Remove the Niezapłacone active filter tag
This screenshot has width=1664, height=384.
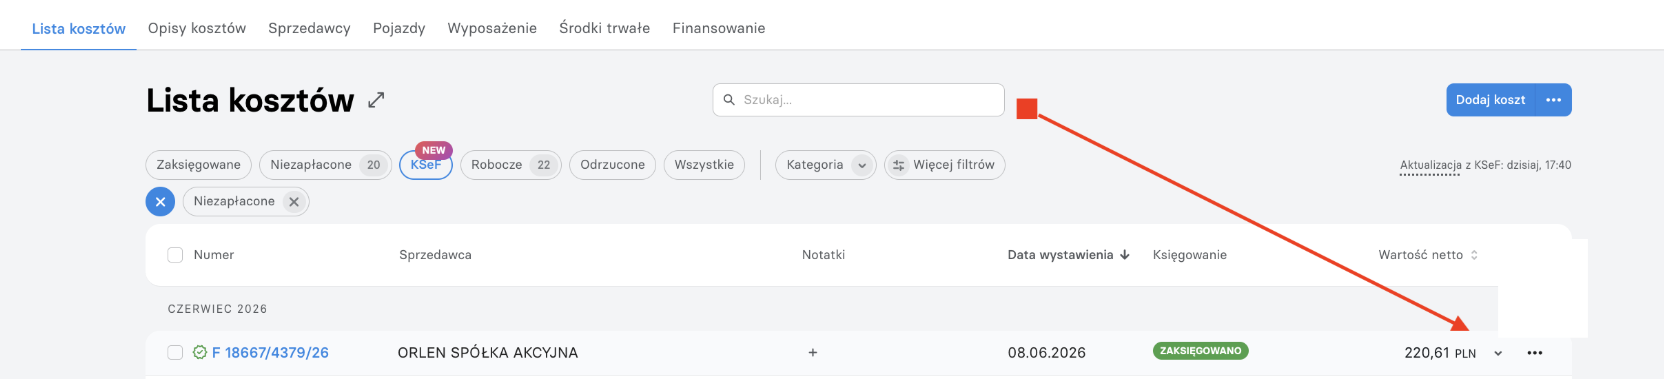coord(293,202)
